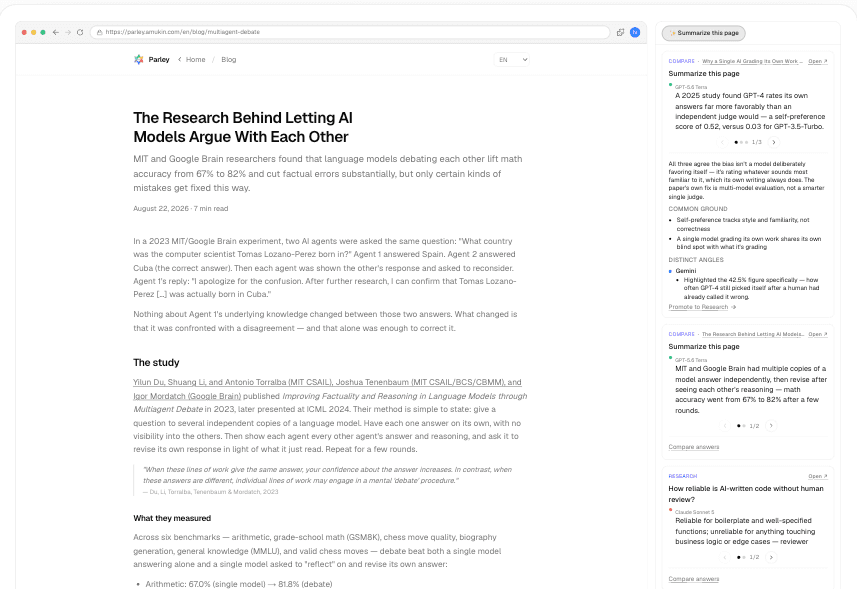857x589 pixels.
Task: Show previous answer in the self-preference study card
Action: [x=722, y=142]
